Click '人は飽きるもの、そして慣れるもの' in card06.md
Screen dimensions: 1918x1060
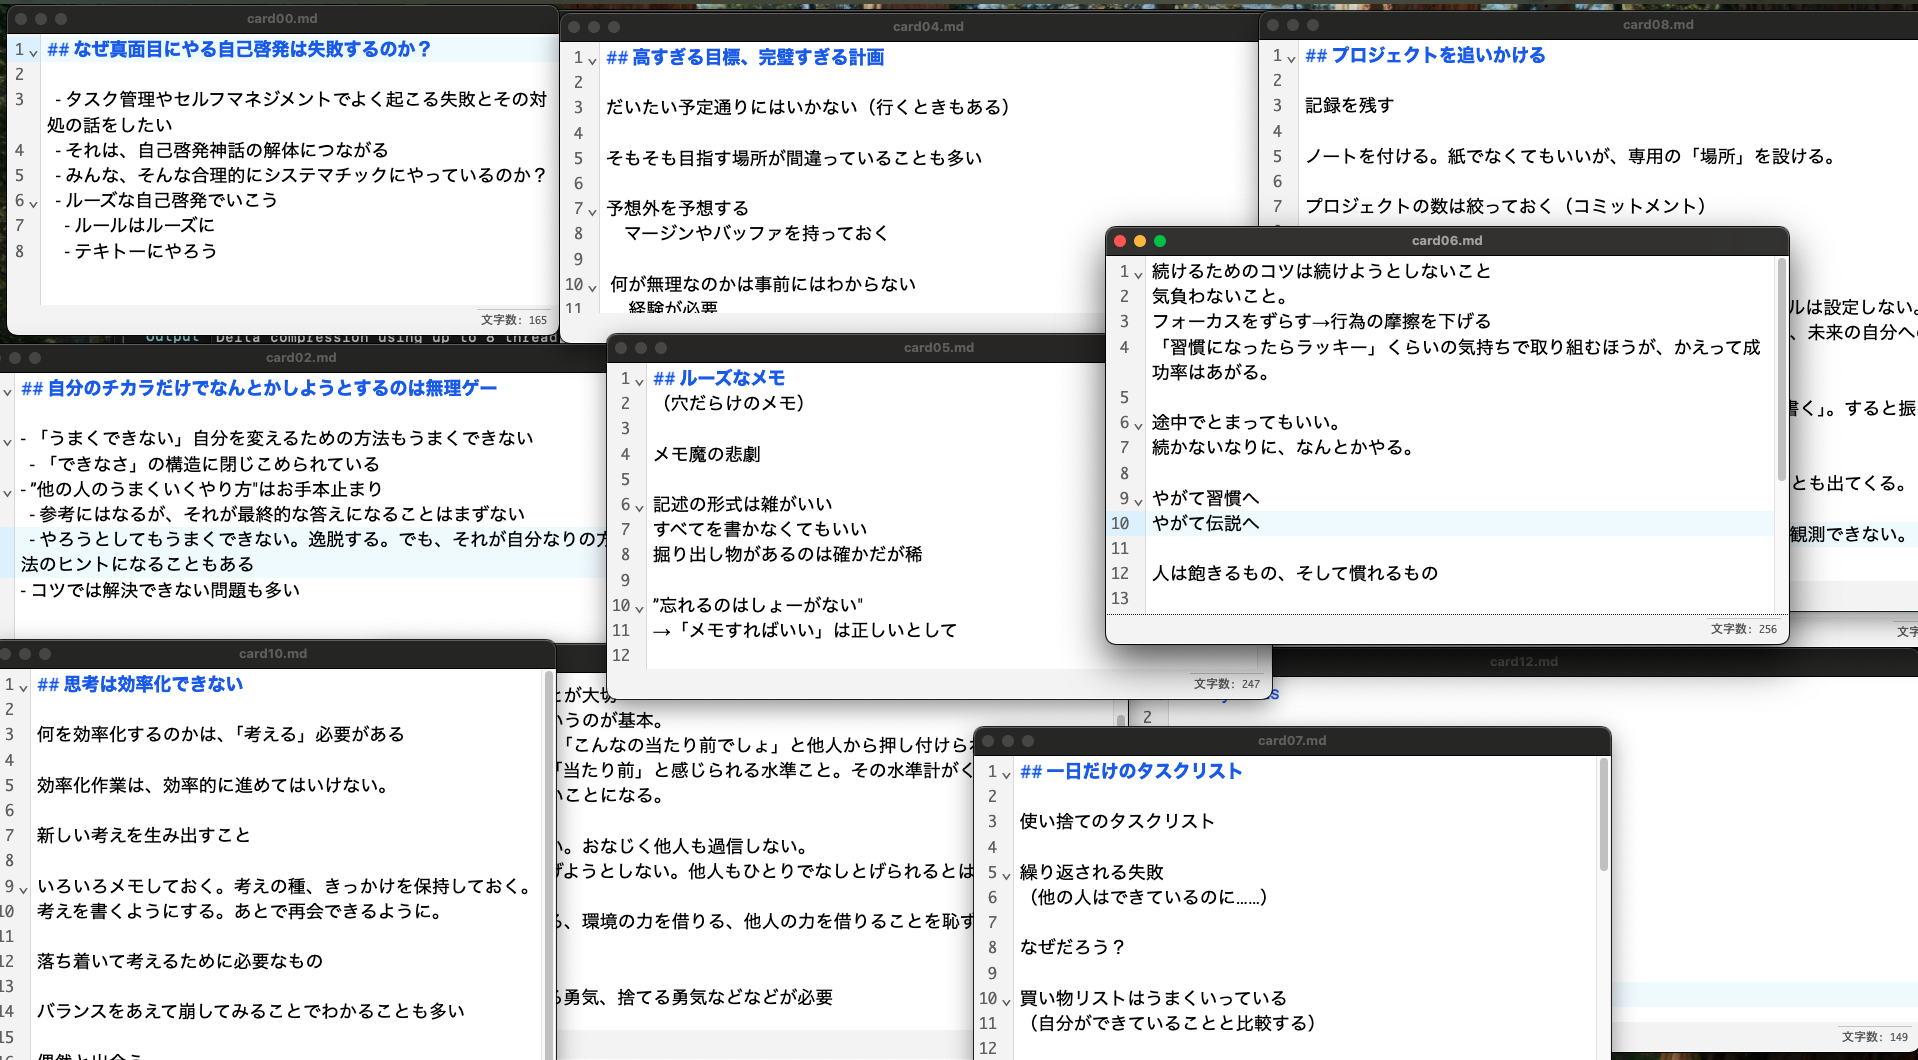[1295, 573]
